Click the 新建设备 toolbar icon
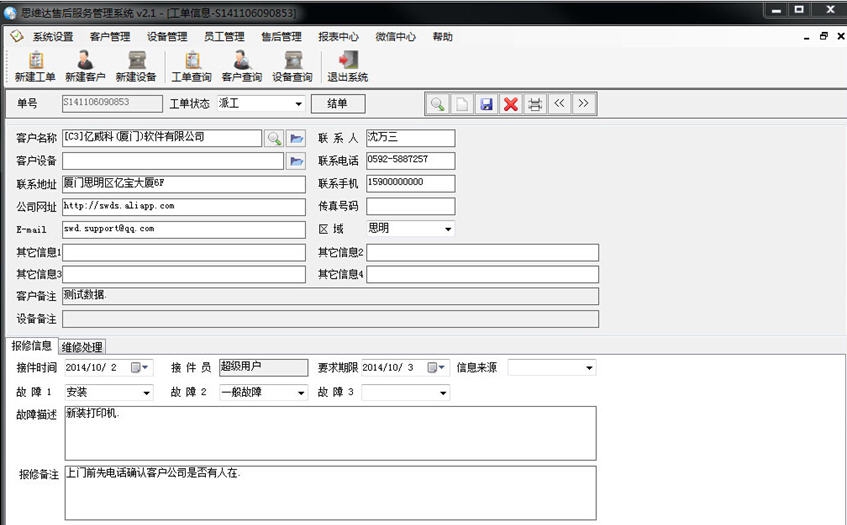This screenshot has width=847, height=525. pyautogui.click(x=137, y=60)
